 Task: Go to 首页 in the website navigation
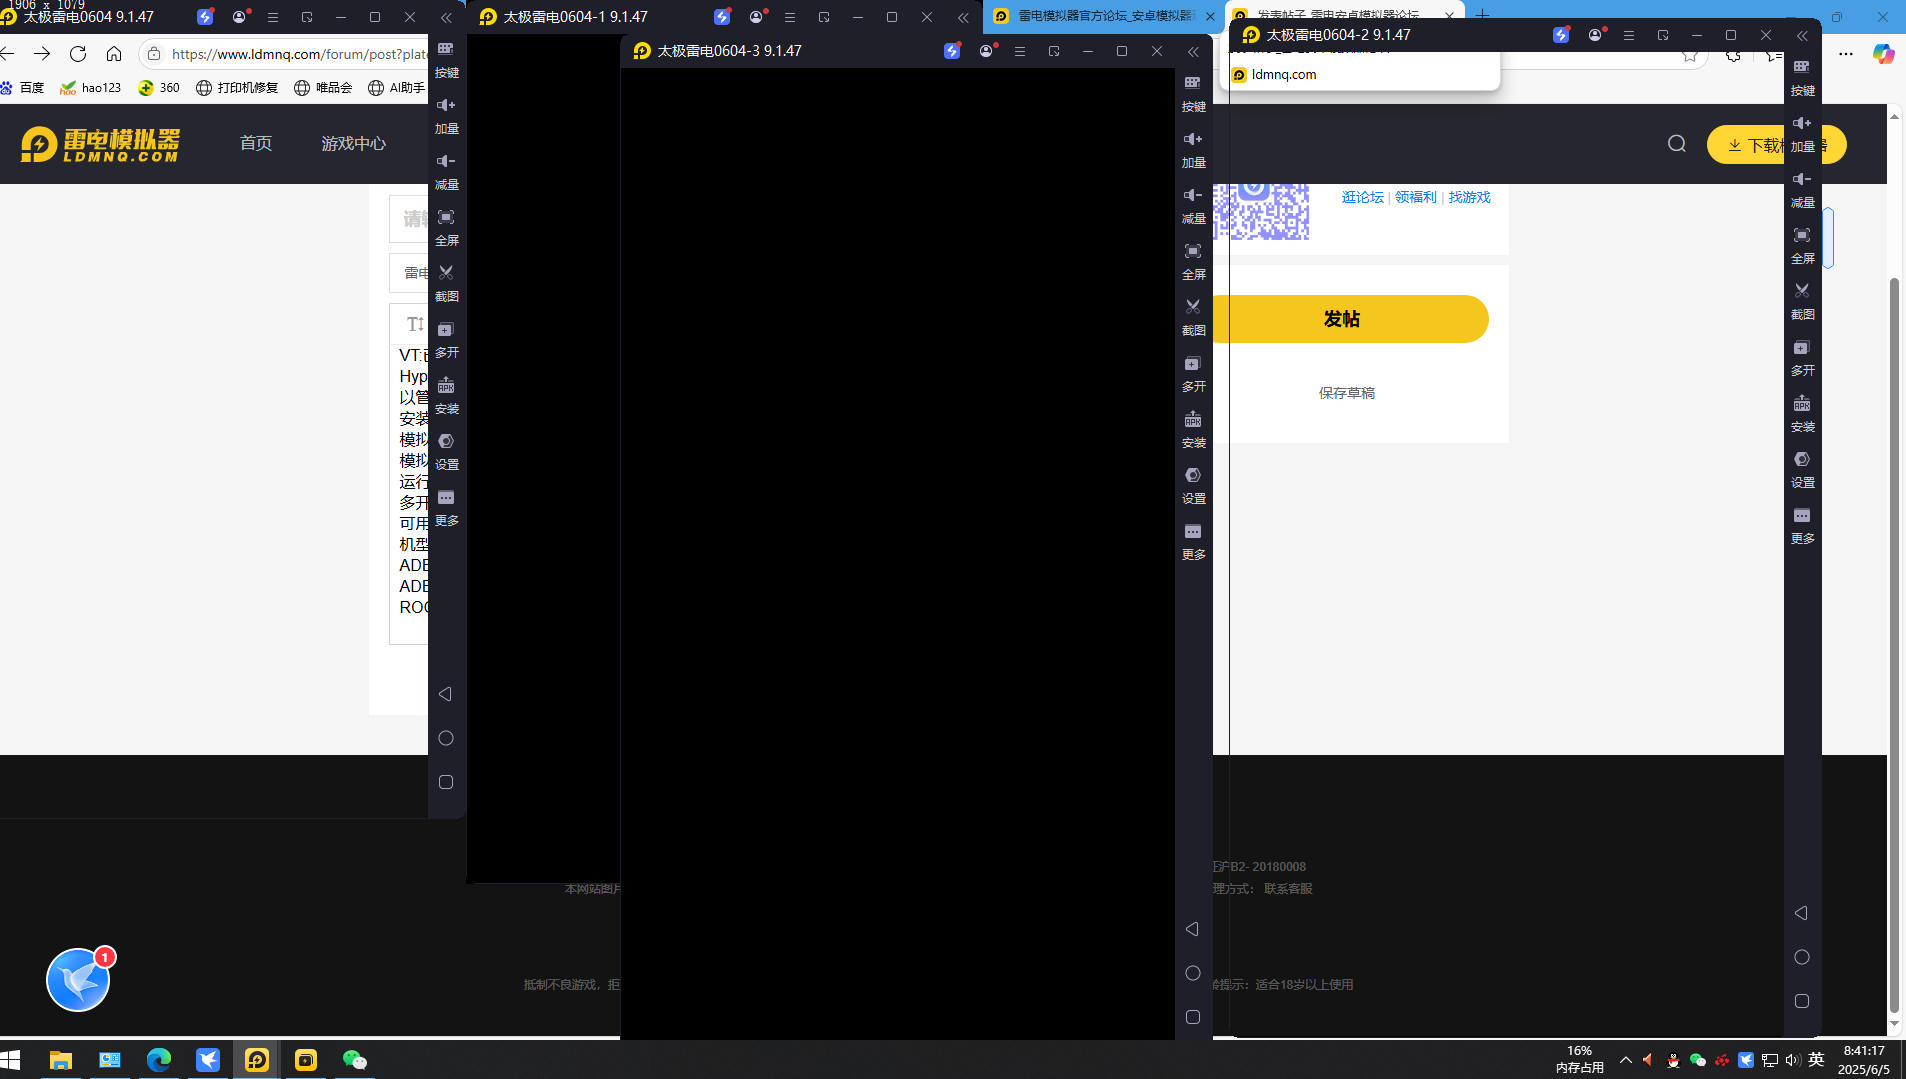pos(256,143)
